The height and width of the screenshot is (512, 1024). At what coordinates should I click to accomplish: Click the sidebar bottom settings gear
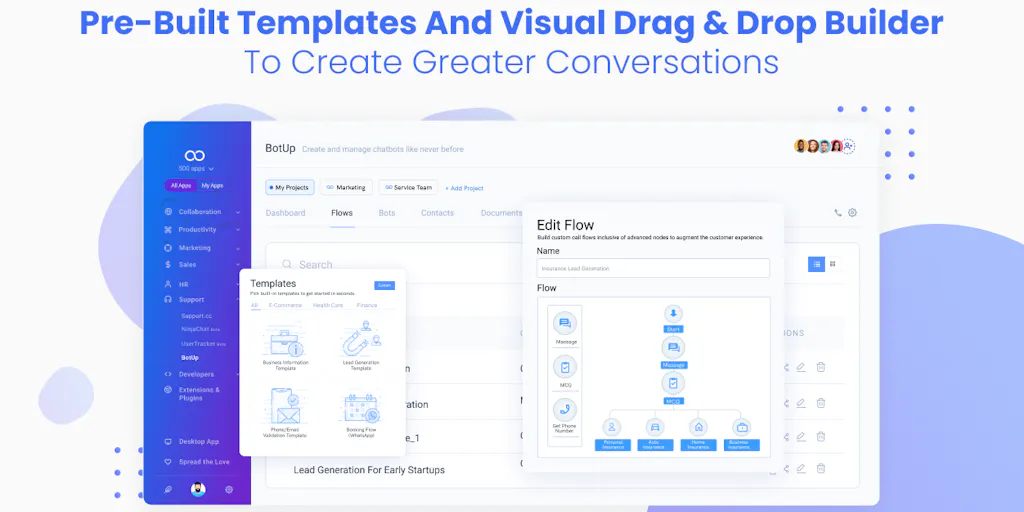(x=229, y=489)
